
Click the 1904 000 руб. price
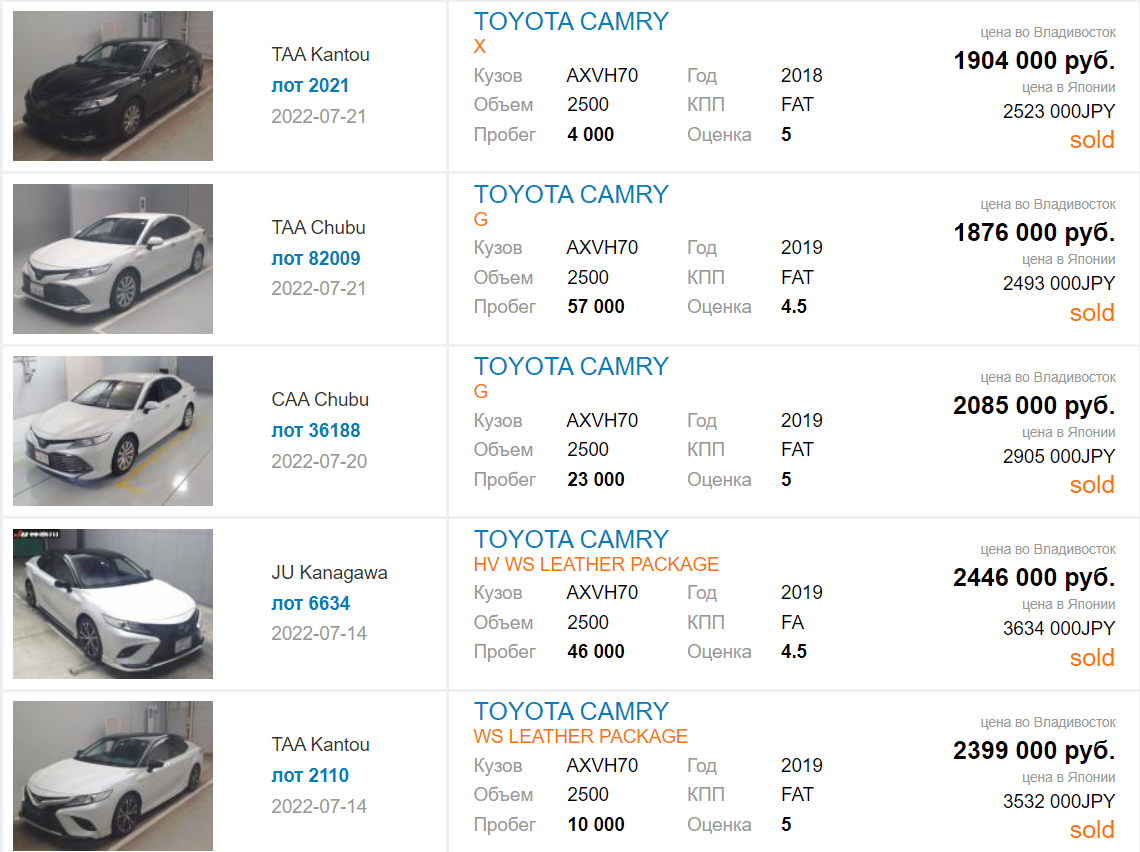point(1034,61)
